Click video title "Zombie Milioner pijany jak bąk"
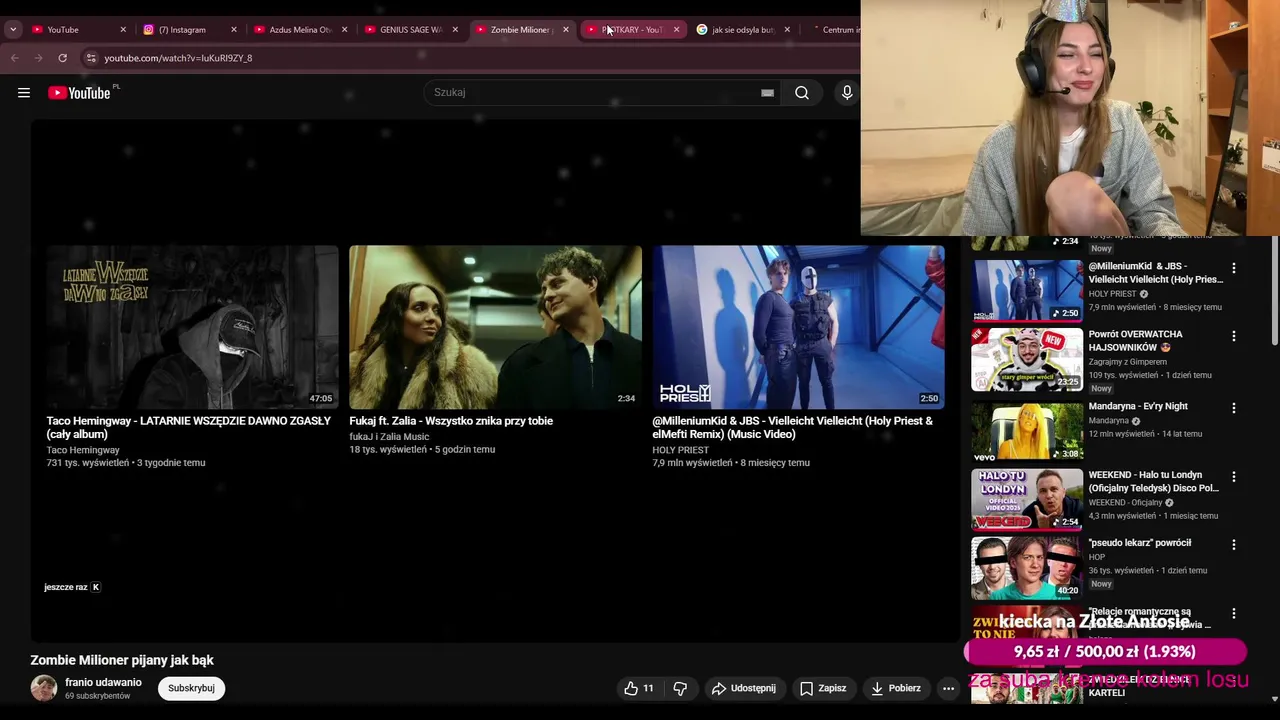This screenshot has width=1280, height=720. point(122,660)
